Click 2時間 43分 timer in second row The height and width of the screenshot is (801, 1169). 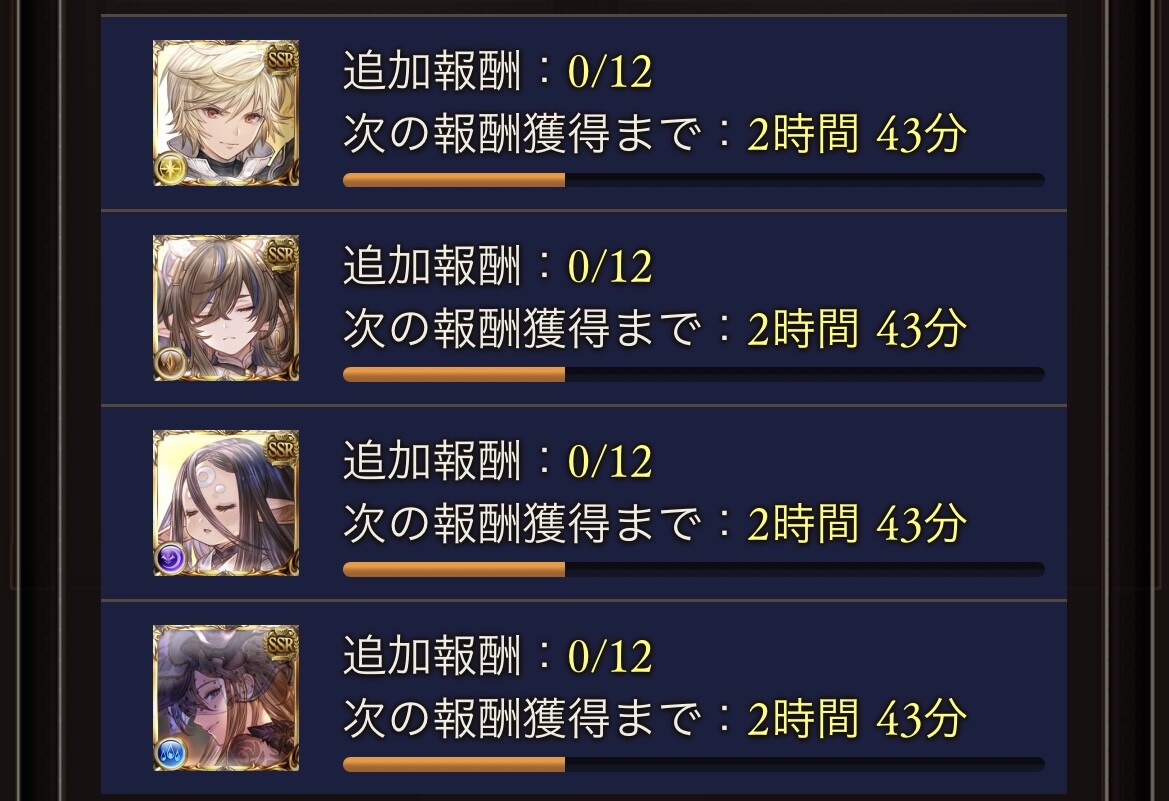pos(857,329)
